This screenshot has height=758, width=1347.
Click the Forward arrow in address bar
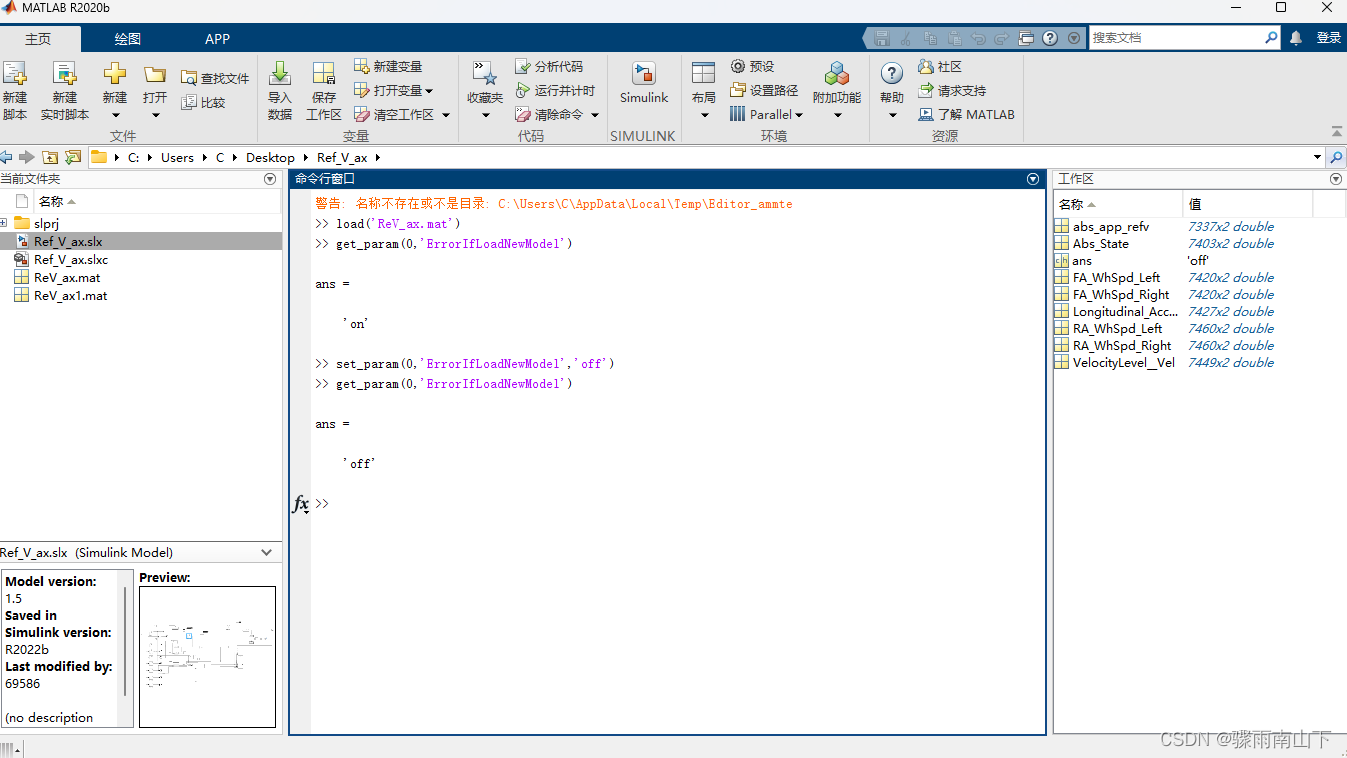[27, 157]
